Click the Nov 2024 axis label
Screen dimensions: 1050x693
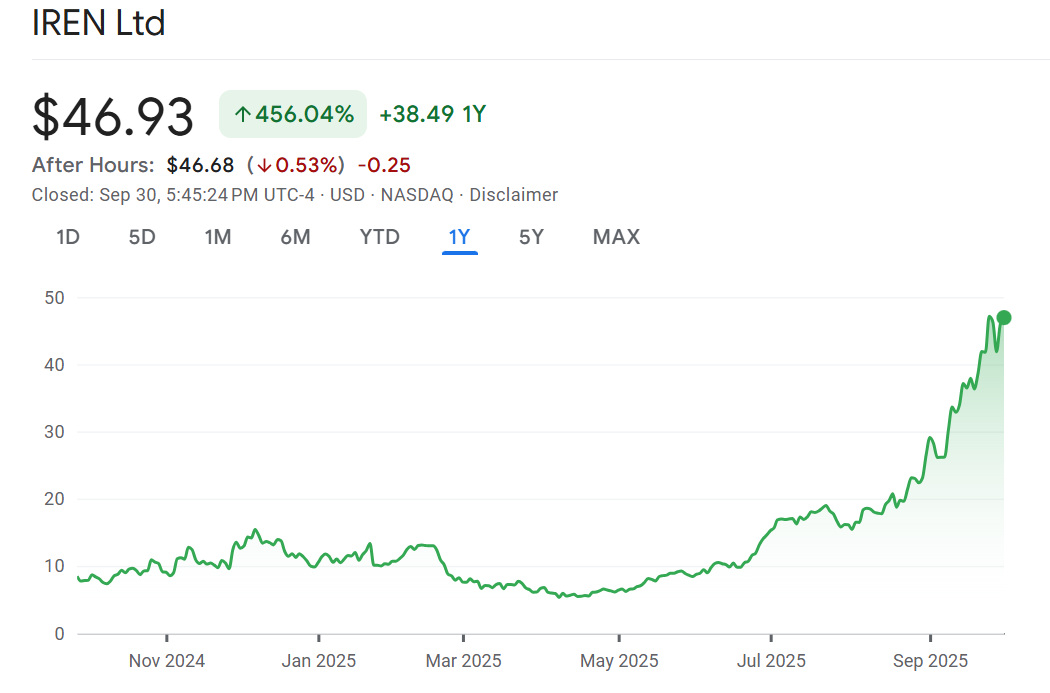coord(167,661)
